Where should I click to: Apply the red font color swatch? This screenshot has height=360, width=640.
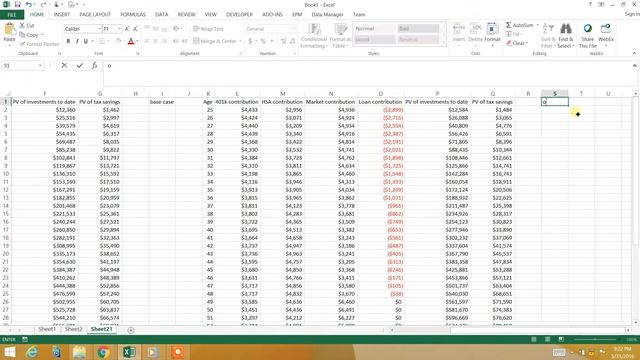click(x=131, y=41)
